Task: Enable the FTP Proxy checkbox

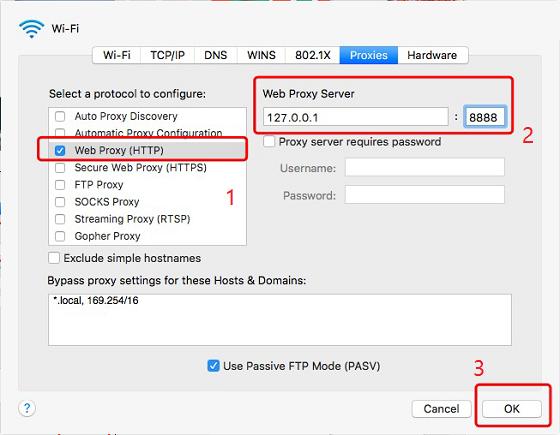Action: [x=60, y=185]
